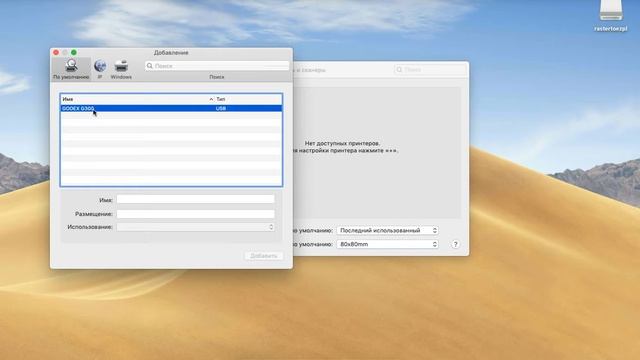
Task: Focus the printer name input field
Action: (196, 199)
